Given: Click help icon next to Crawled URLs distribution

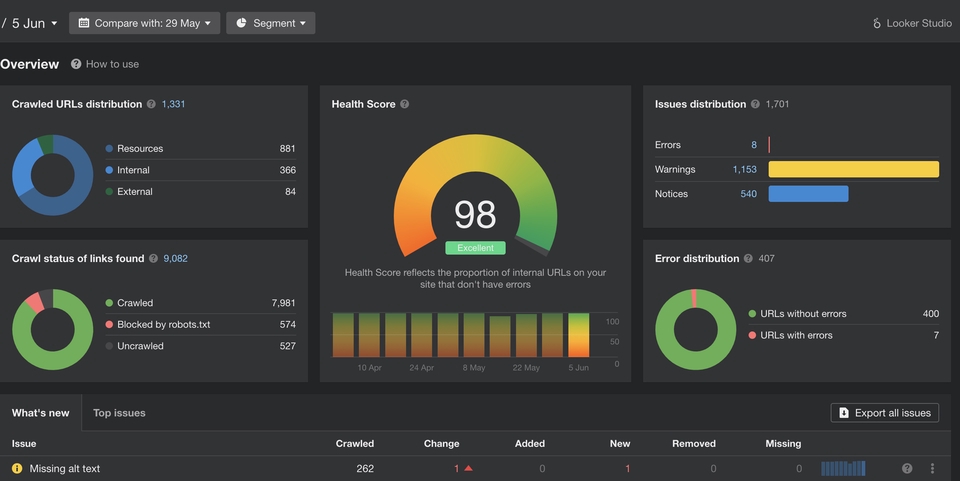Looking at the screenshot, I should 152,104.
